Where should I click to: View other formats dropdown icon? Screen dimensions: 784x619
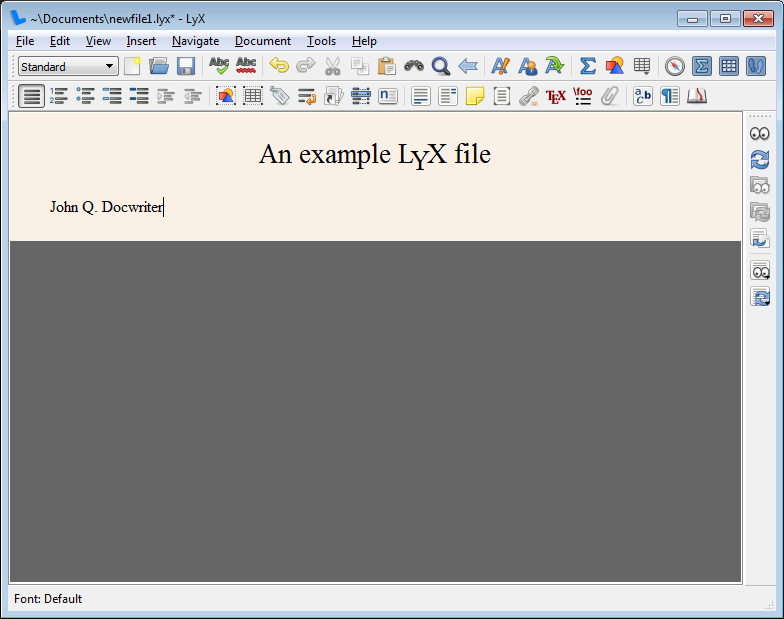tap(760, 270)
